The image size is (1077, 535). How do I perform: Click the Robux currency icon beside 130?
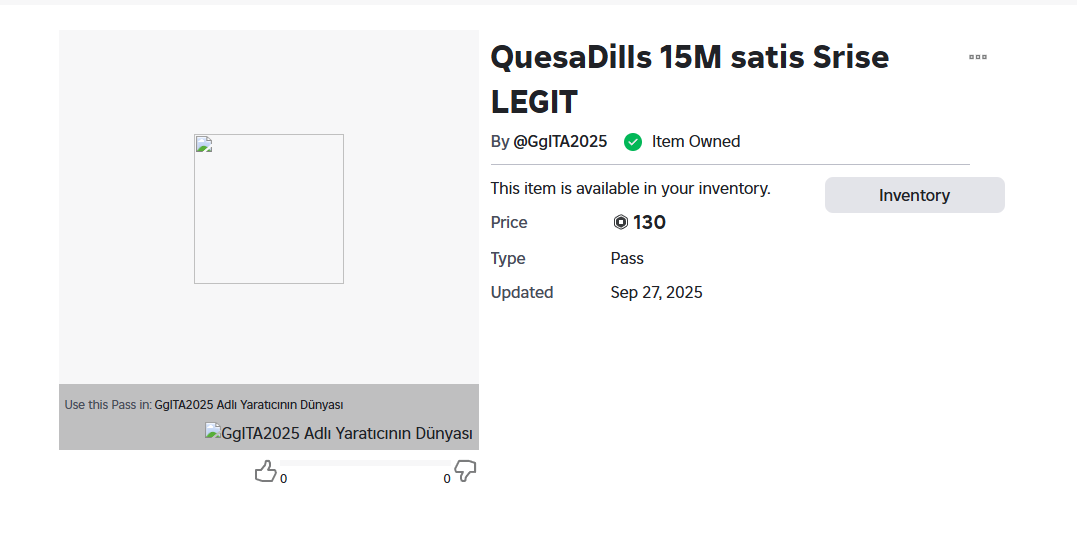[620, 223]
